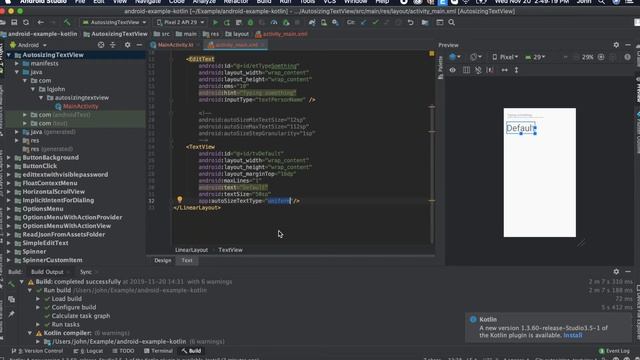Click the green Run app button
This screenshot has height=360, width=640.
click(x=216, y=22)
